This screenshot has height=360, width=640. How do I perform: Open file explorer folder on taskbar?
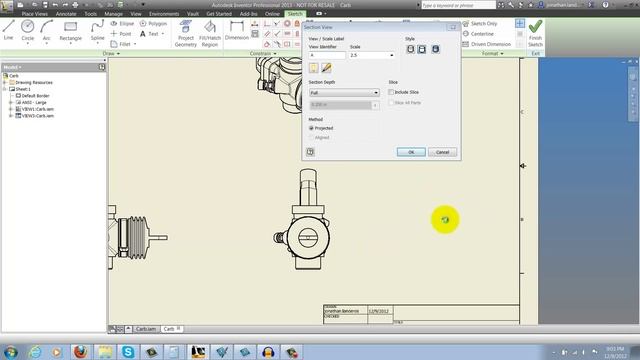[x=105, y=351]
